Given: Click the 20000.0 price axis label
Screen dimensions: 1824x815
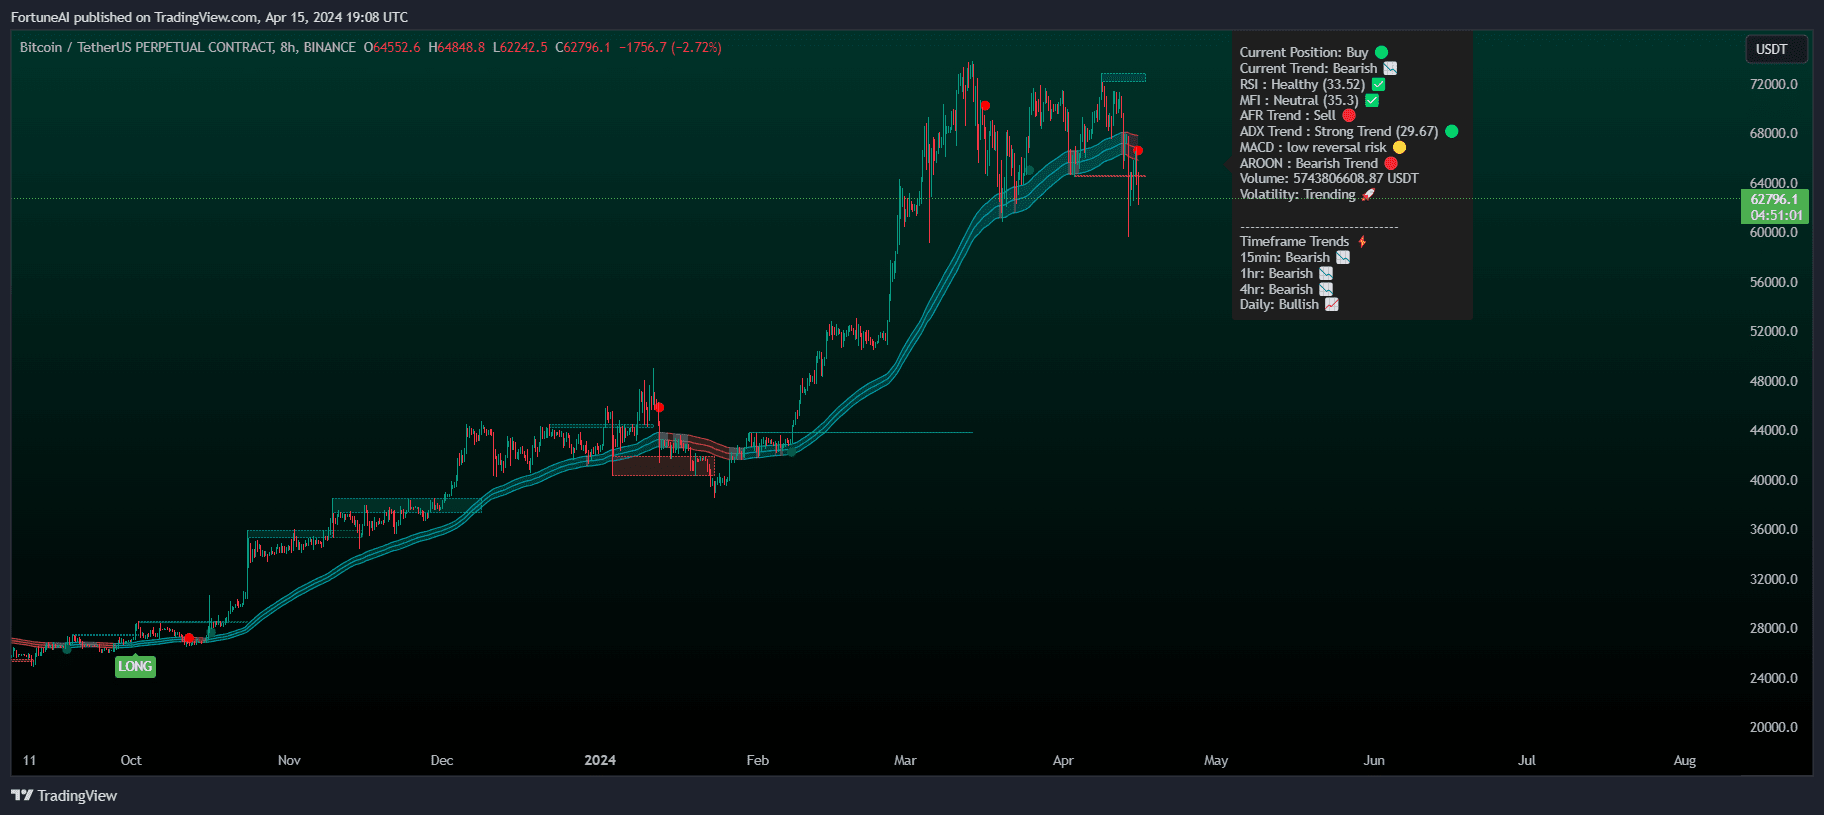Looking at the screenshot, I should click(x=1774, y=727).
